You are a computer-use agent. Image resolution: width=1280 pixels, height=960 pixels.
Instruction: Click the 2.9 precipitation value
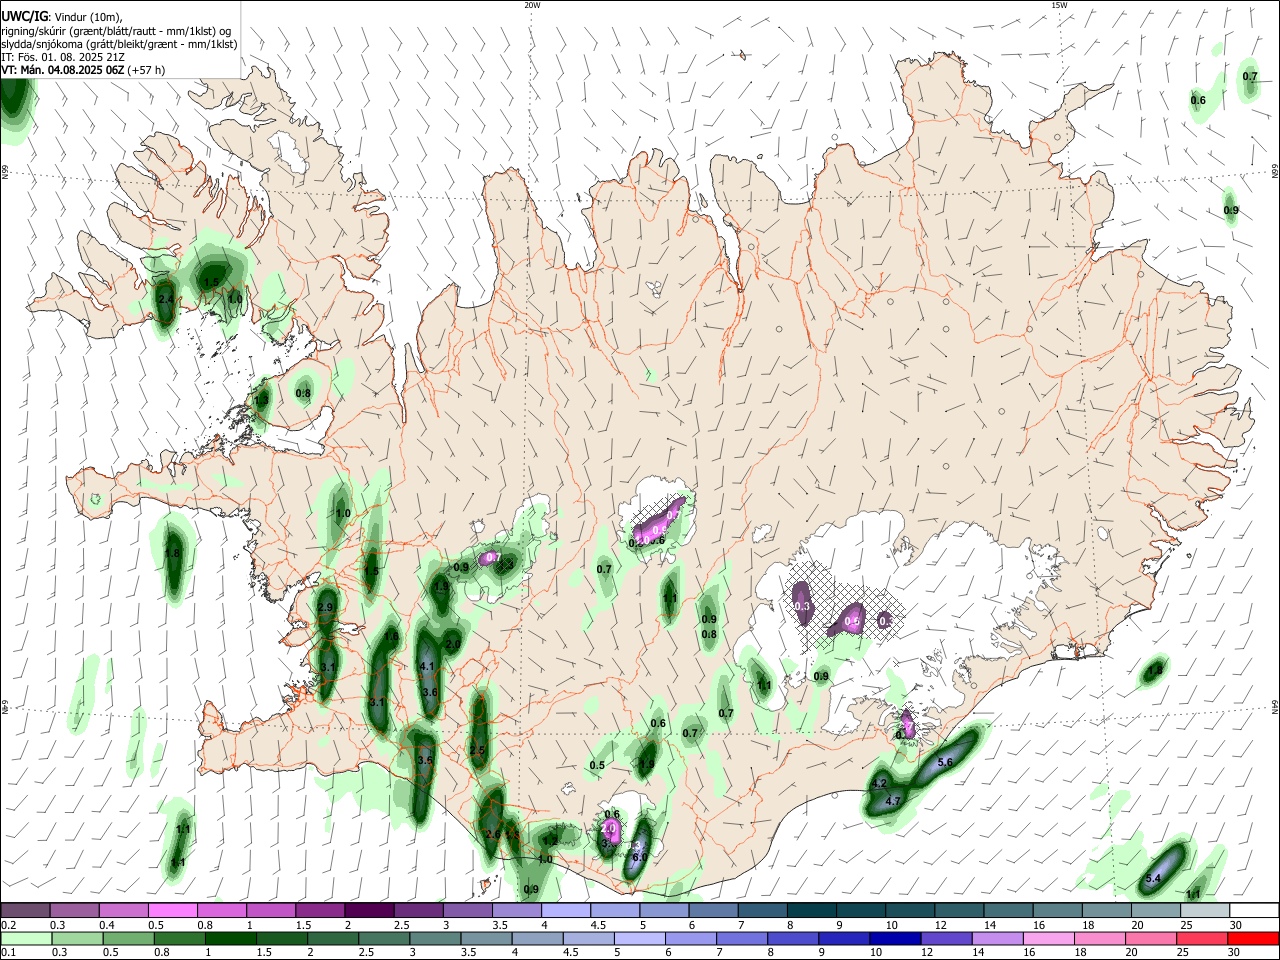325,607
